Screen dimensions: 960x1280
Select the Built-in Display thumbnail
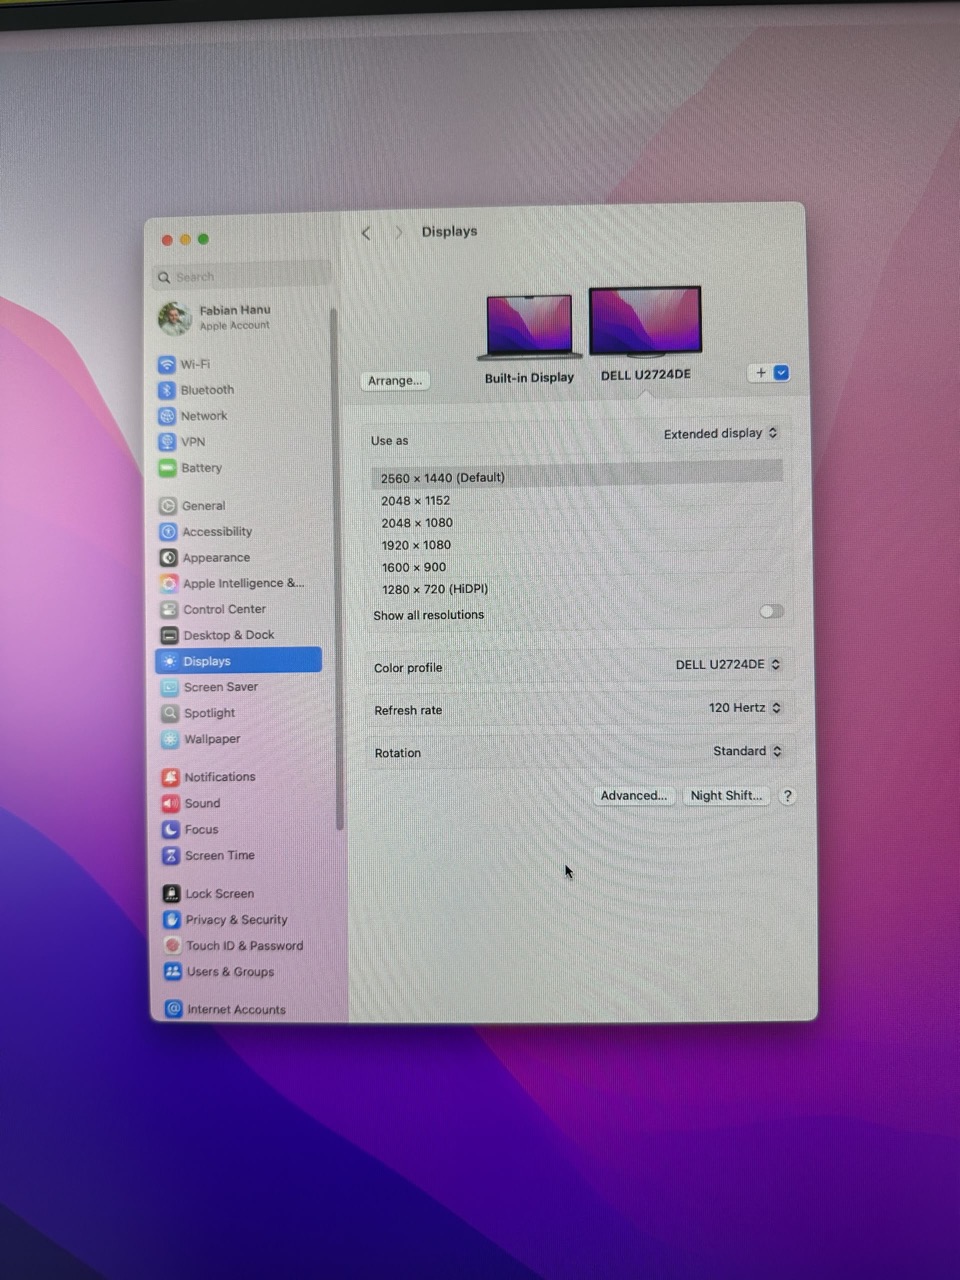click(x=529, y=327)
